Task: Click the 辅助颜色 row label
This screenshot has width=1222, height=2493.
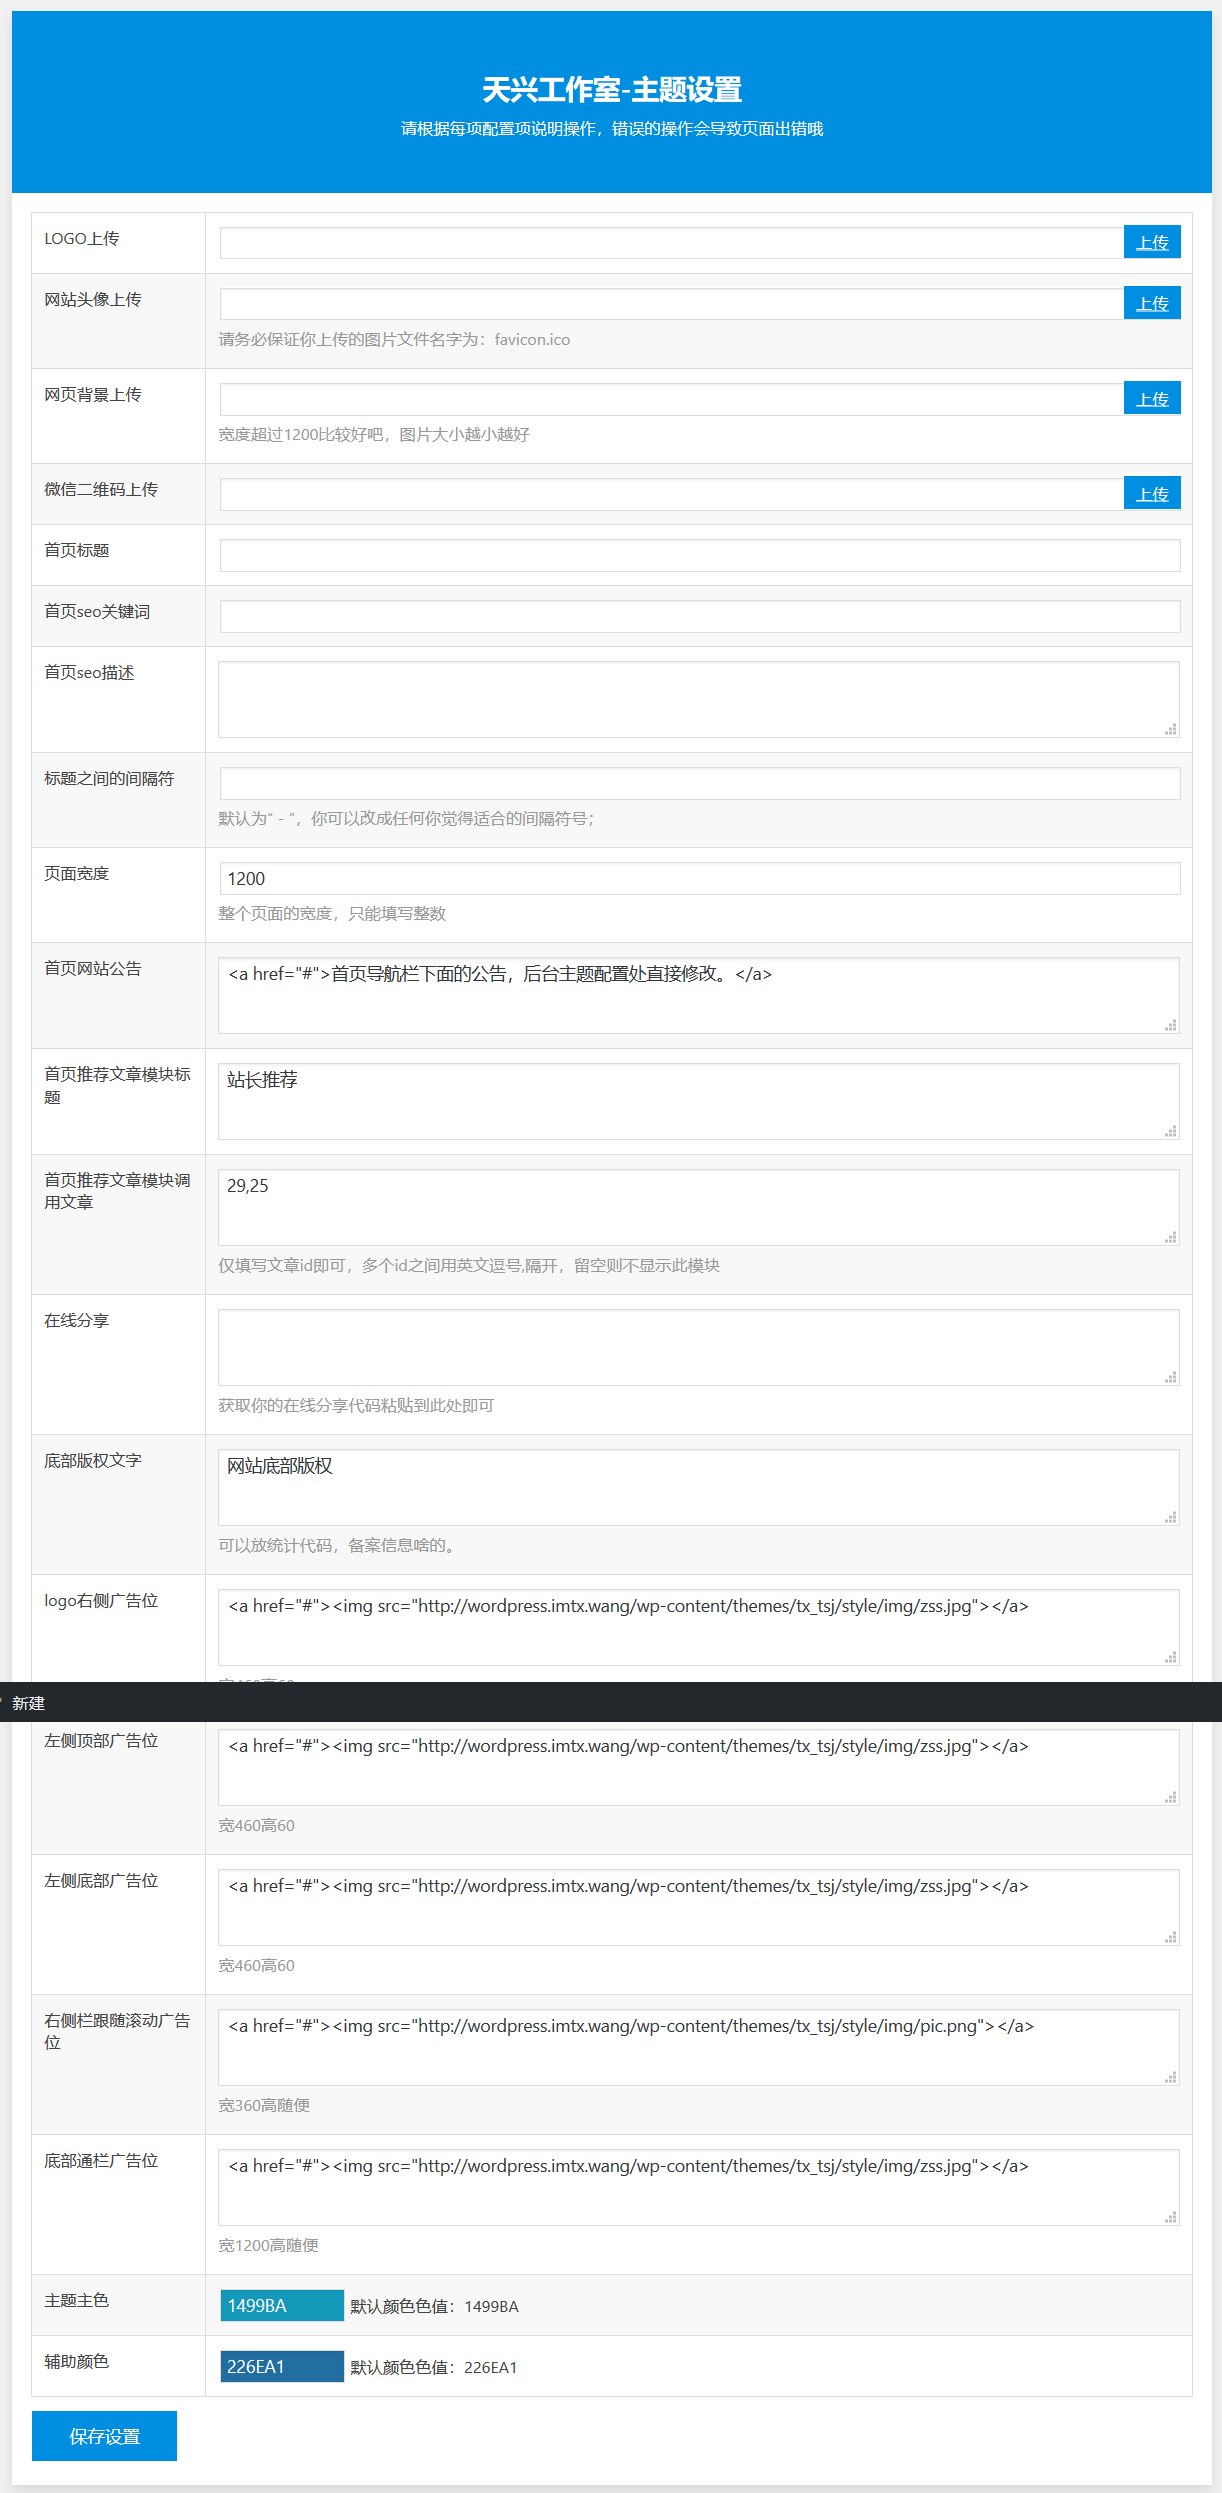Action: [77, 2362]
